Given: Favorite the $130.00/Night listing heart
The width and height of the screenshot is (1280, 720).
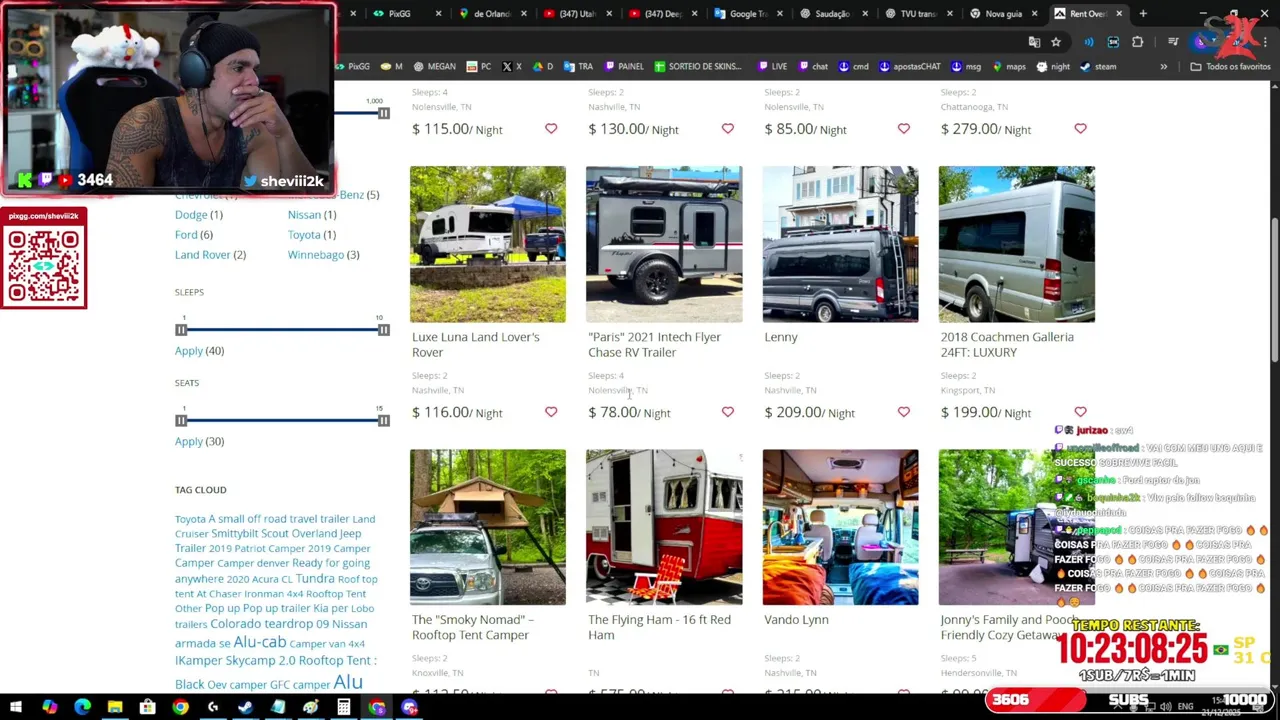Looking at the screenshot, I should pos(727,129).
